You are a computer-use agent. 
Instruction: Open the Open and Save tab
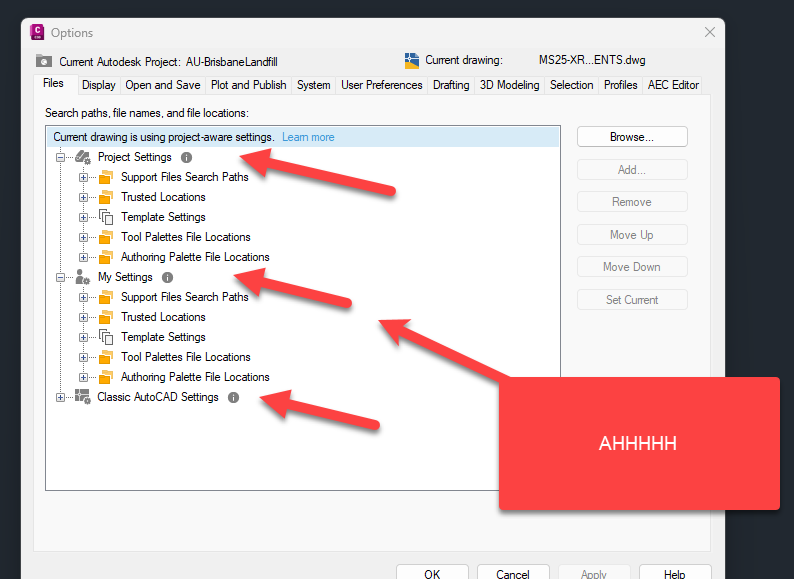163,85
